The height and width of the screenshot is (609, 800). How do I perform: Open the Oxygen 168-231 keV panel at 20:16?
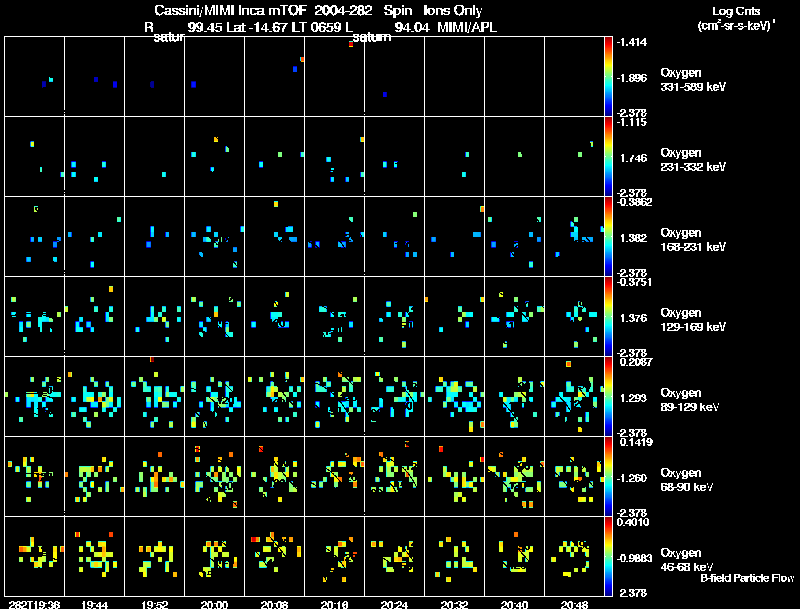[x=335, y=236]
